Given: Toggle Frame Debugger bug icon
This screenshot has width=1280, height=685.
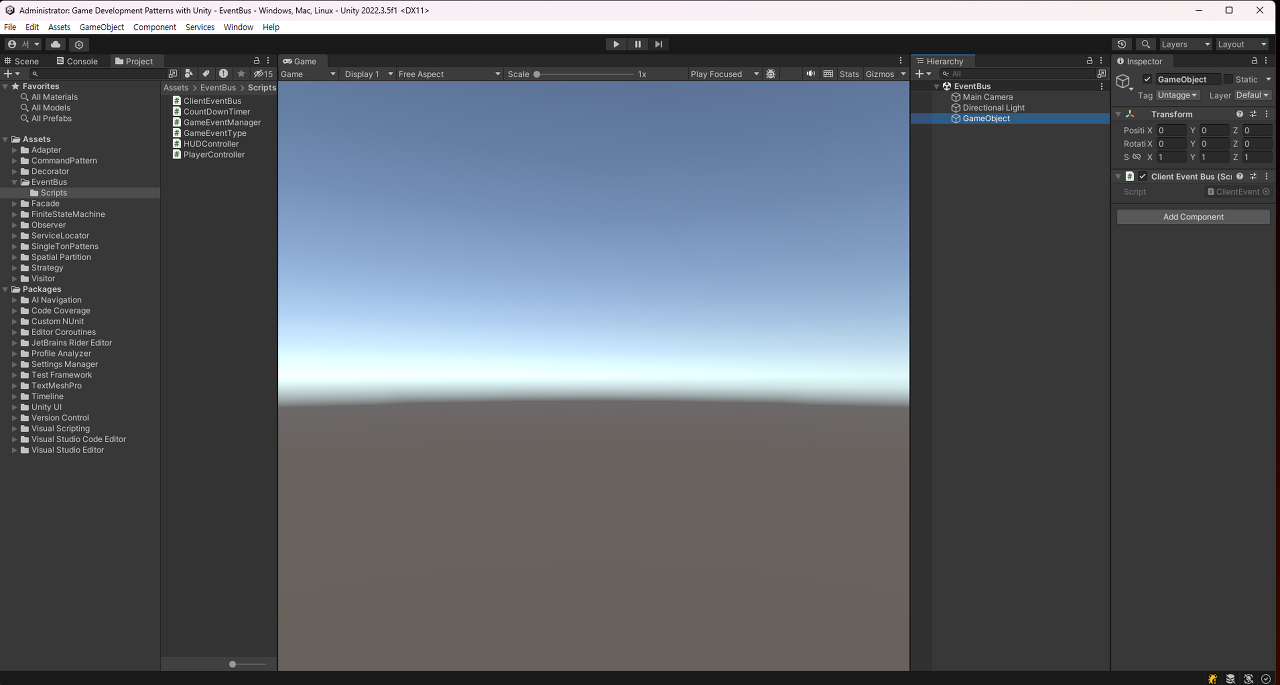Looking at the screenshot, I should (771, 74).
